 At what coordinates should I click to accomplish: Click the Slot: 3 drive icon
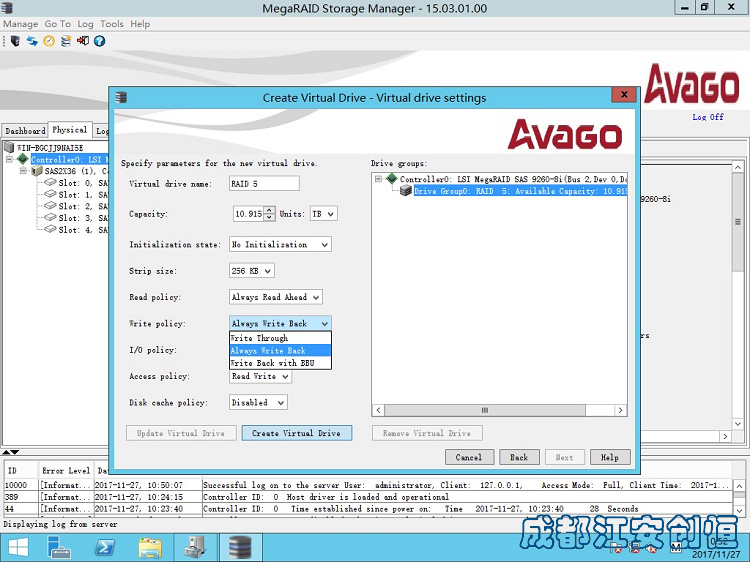(50, 218)
